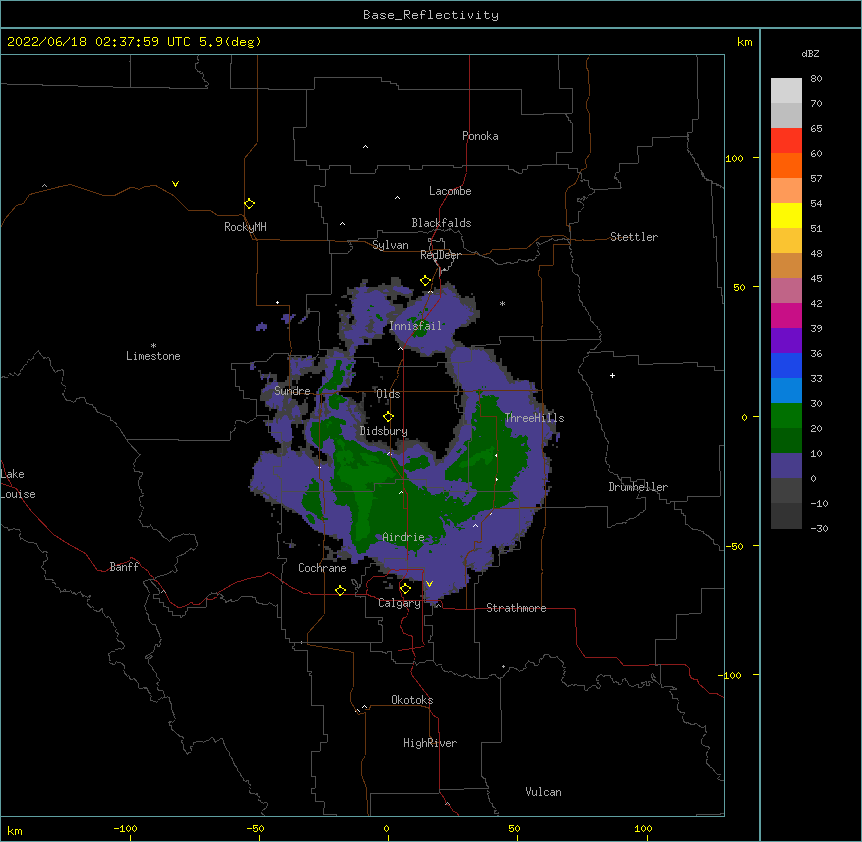This screenshot has width=862, height=842.
Task: Pick the blue 33-36 dBZ legend swatch
Action: pos(786,365)
